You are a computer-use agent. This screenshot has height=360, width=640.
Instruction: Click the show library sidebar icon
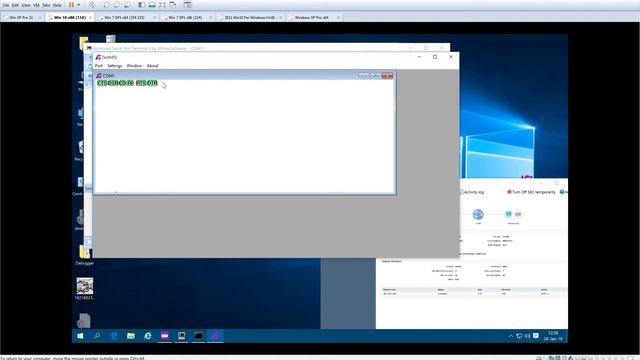tap(141, 5)
